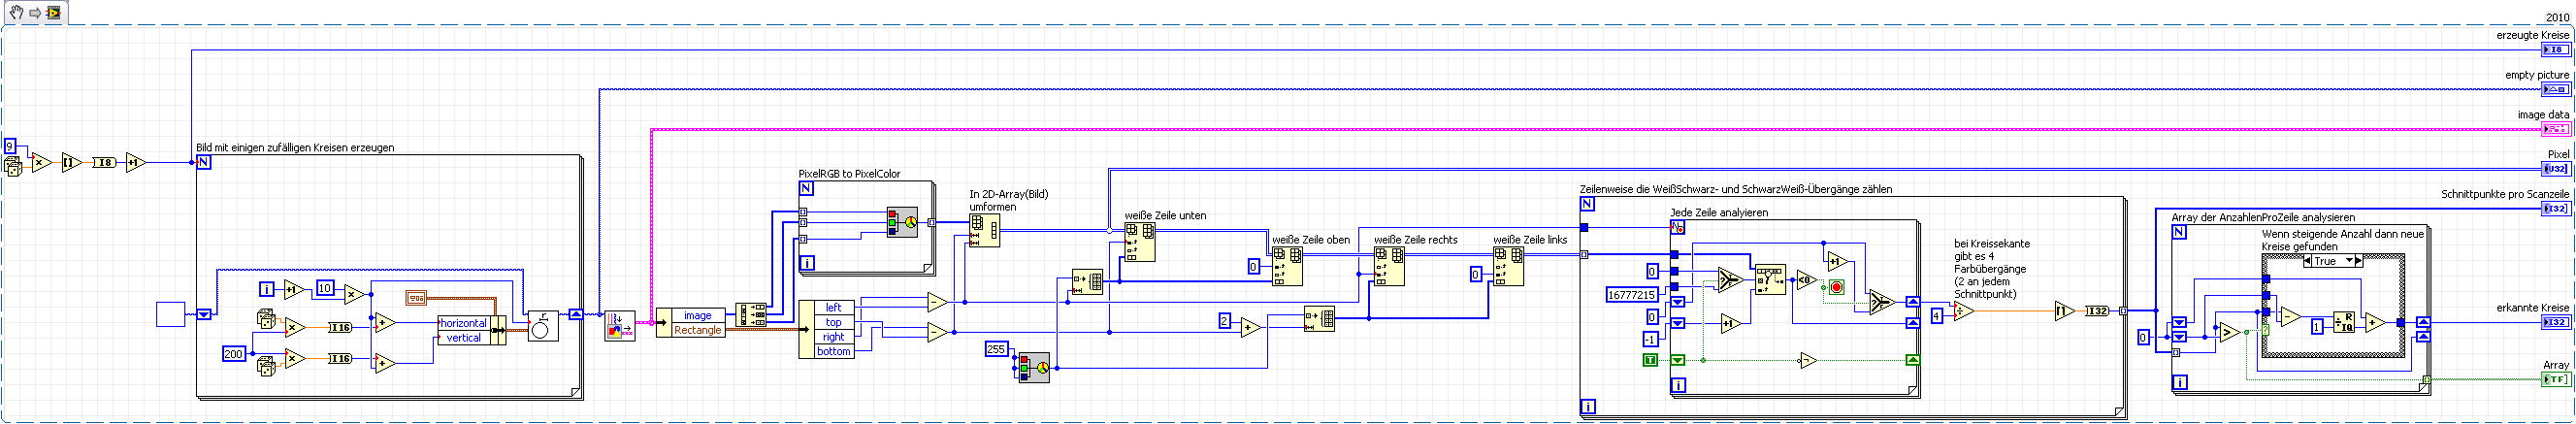Click the 'PixelRGB to PixelColor' label

click(849, 174)
